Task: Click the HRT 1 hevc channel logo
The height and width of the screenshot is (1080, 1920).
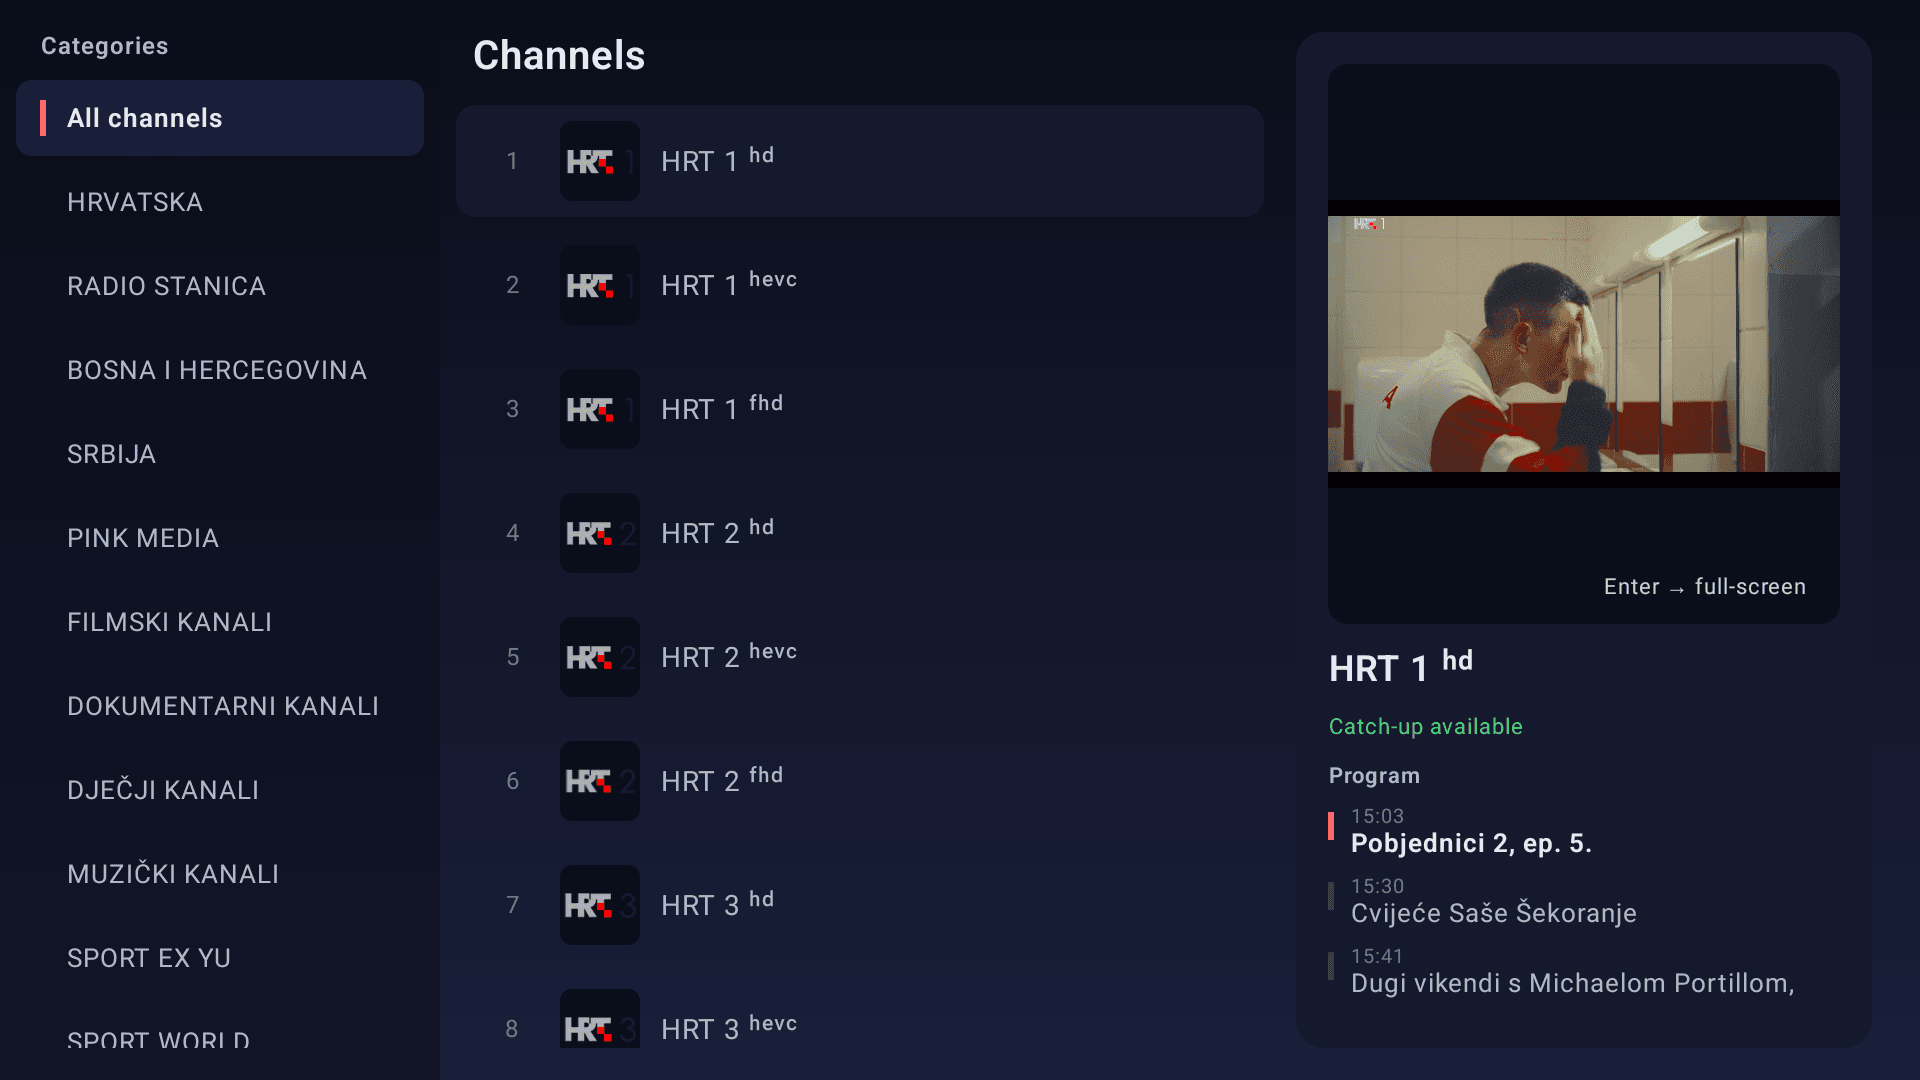Action: (600, 285)
